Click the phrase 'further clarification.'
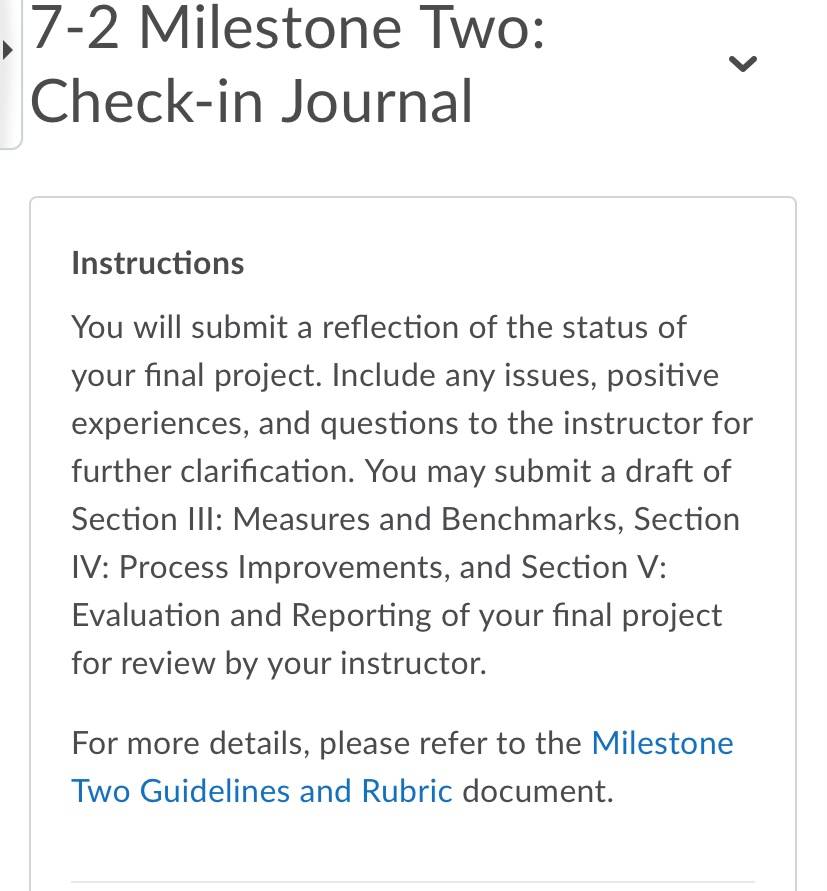827x891 pixels. [x=213, y=471]
